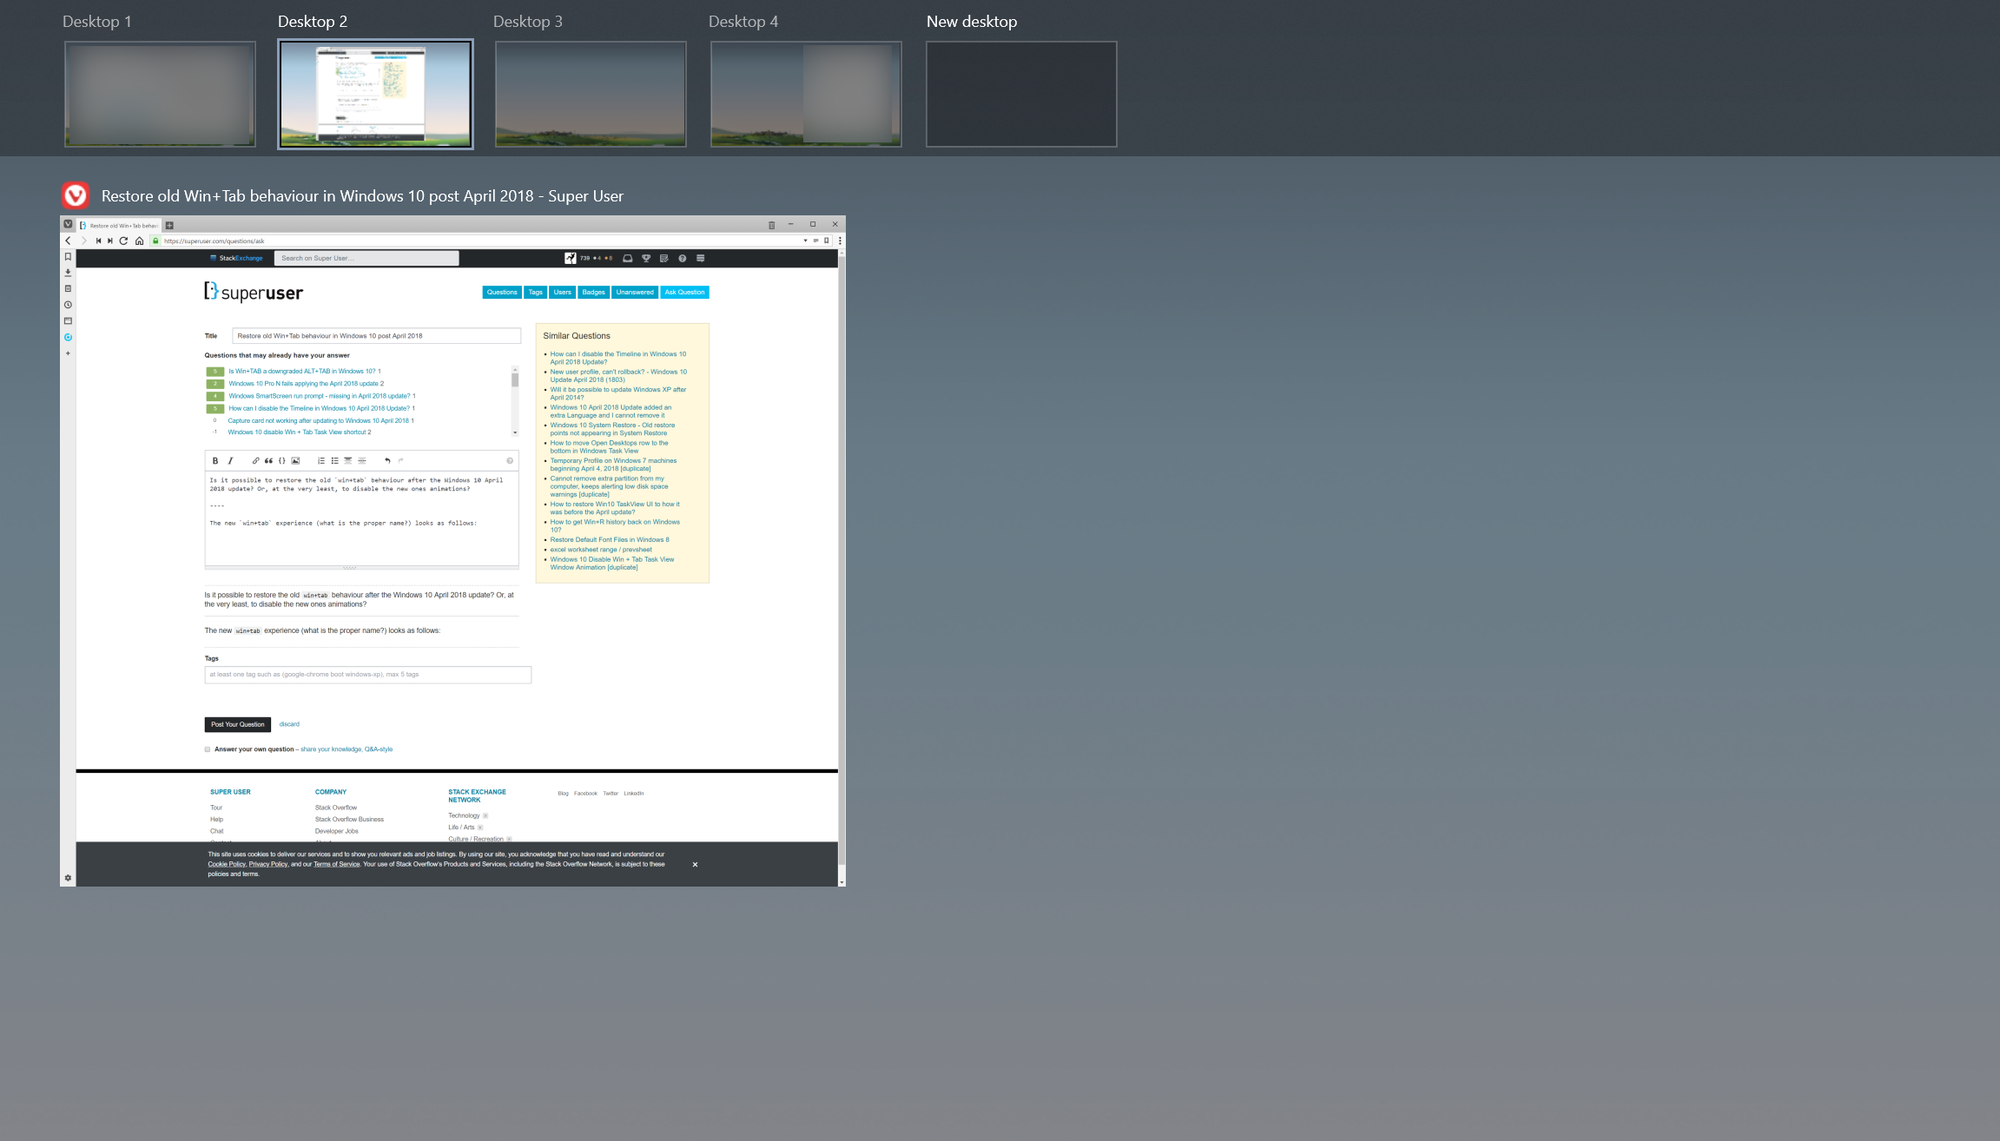Screen dimensions: 2000x1141
Task: Switch to Desktop 1 thumbnail
Action: click(160, 94)
